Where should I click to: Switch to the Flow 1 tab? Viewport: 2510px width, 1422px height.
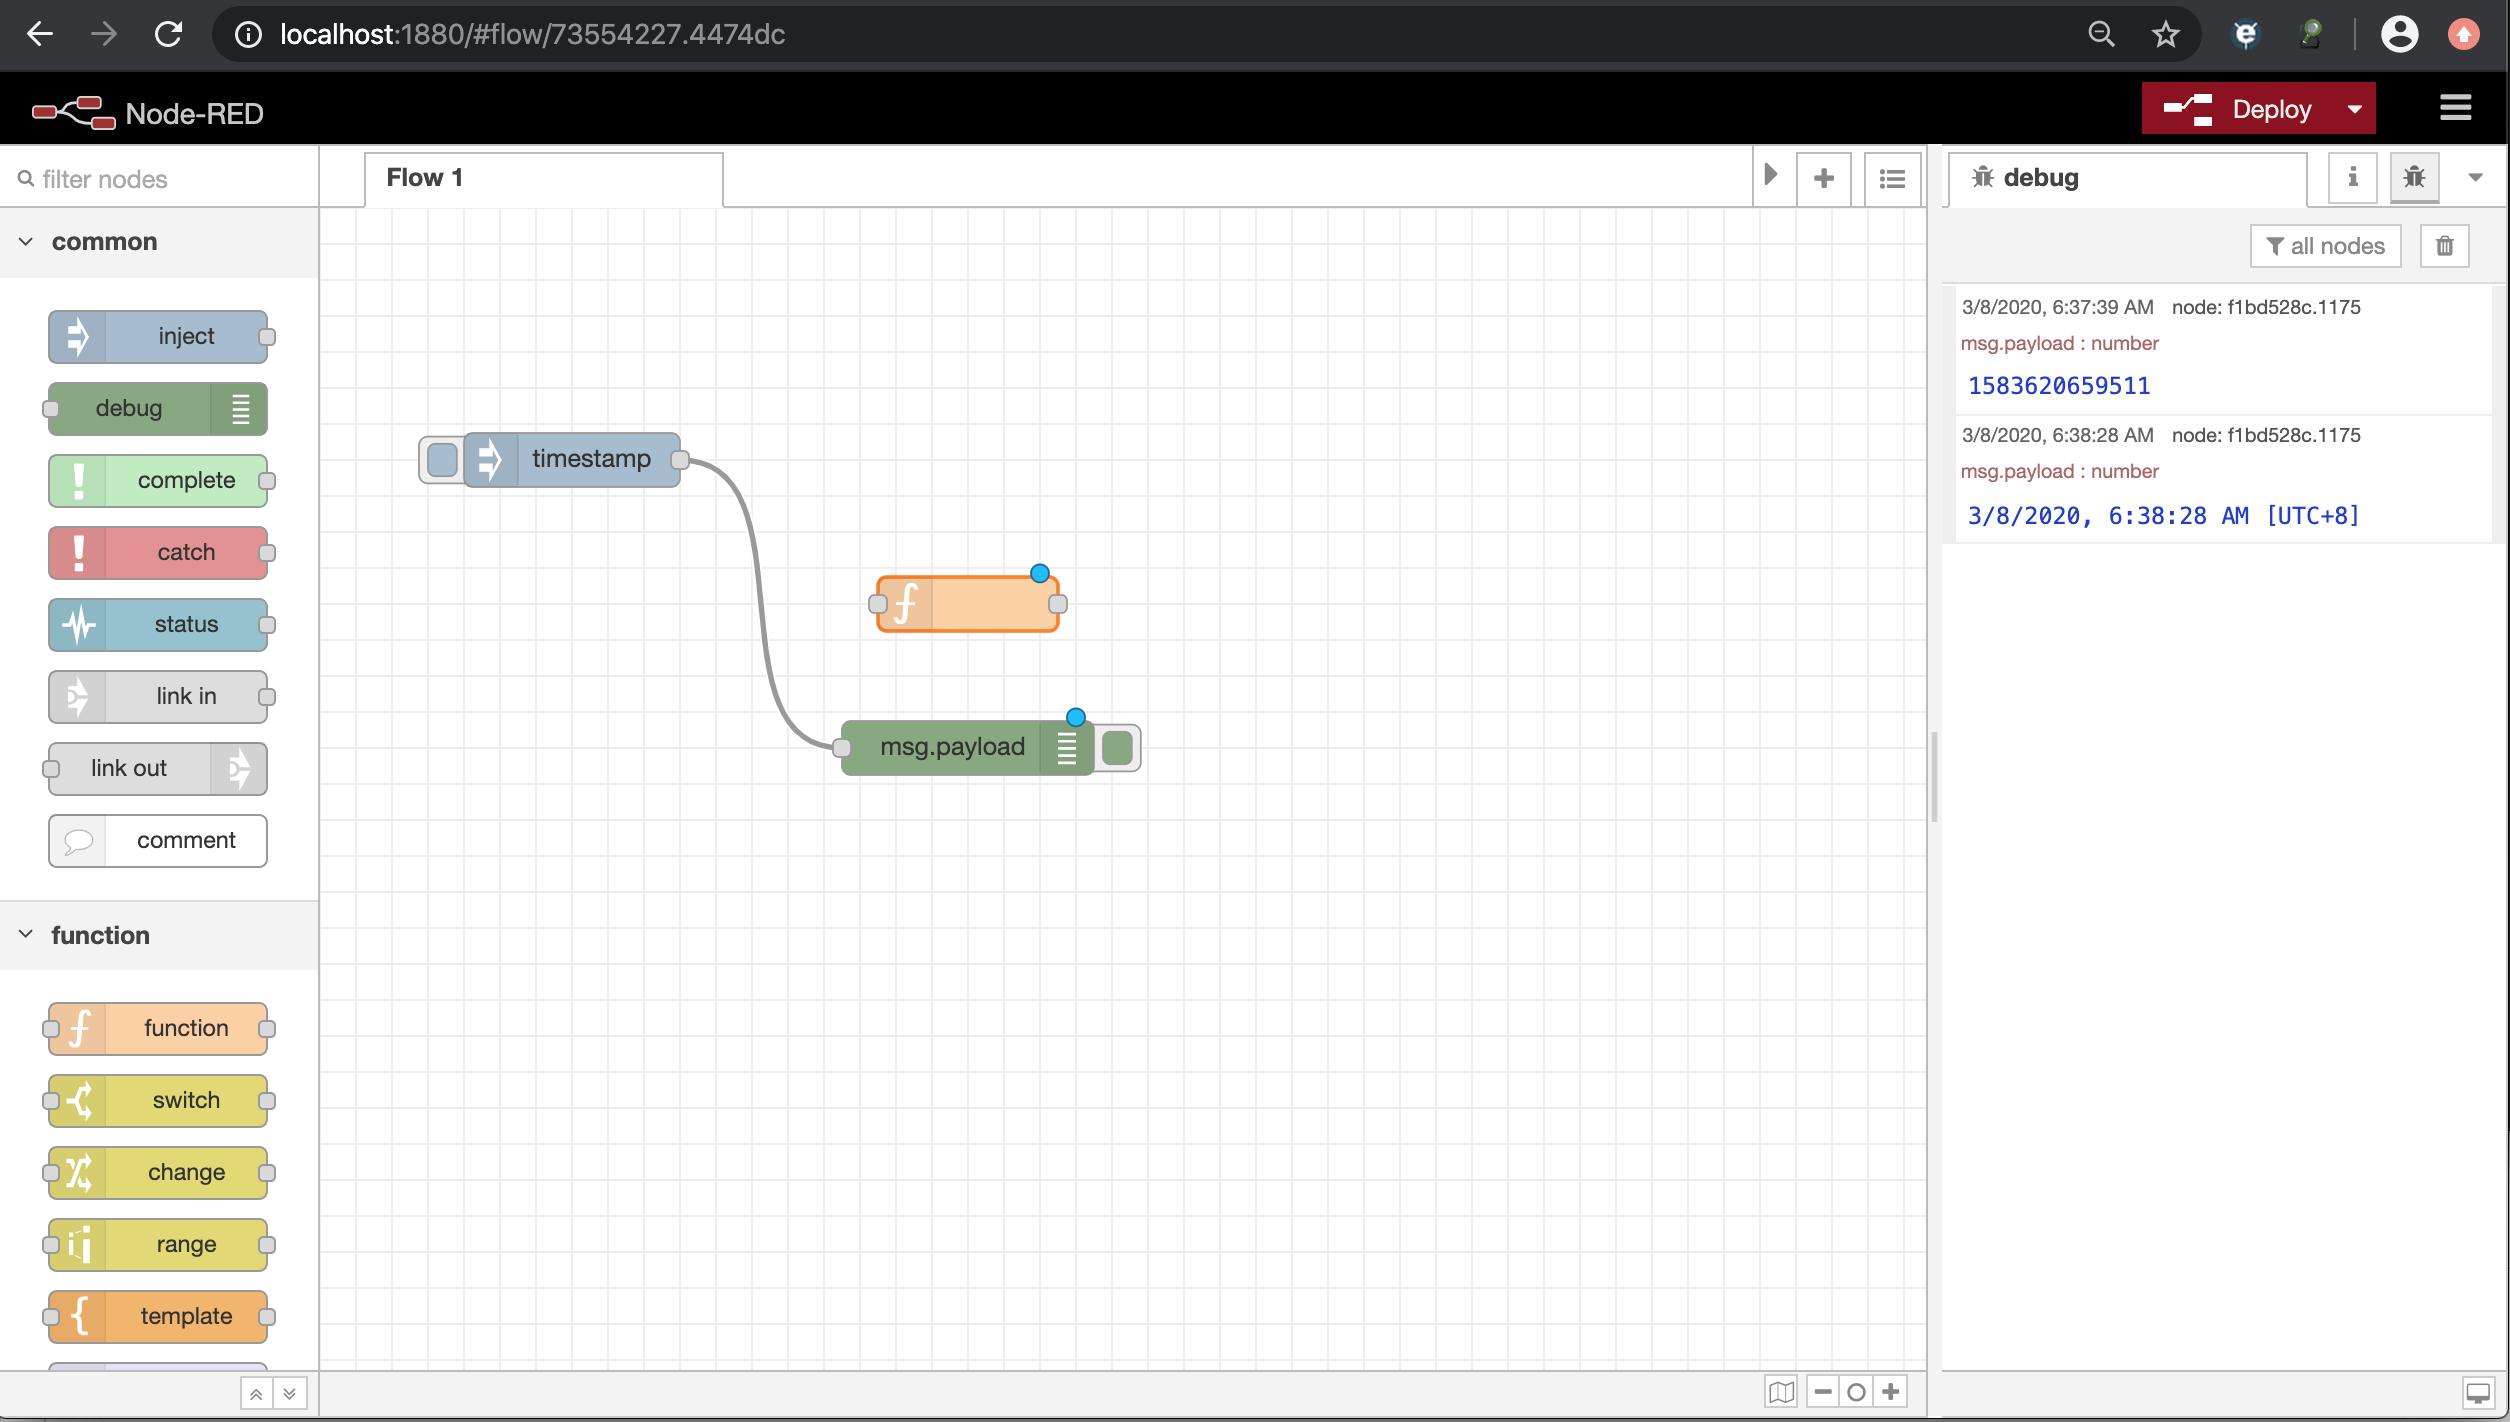click(x=425, y=177)
